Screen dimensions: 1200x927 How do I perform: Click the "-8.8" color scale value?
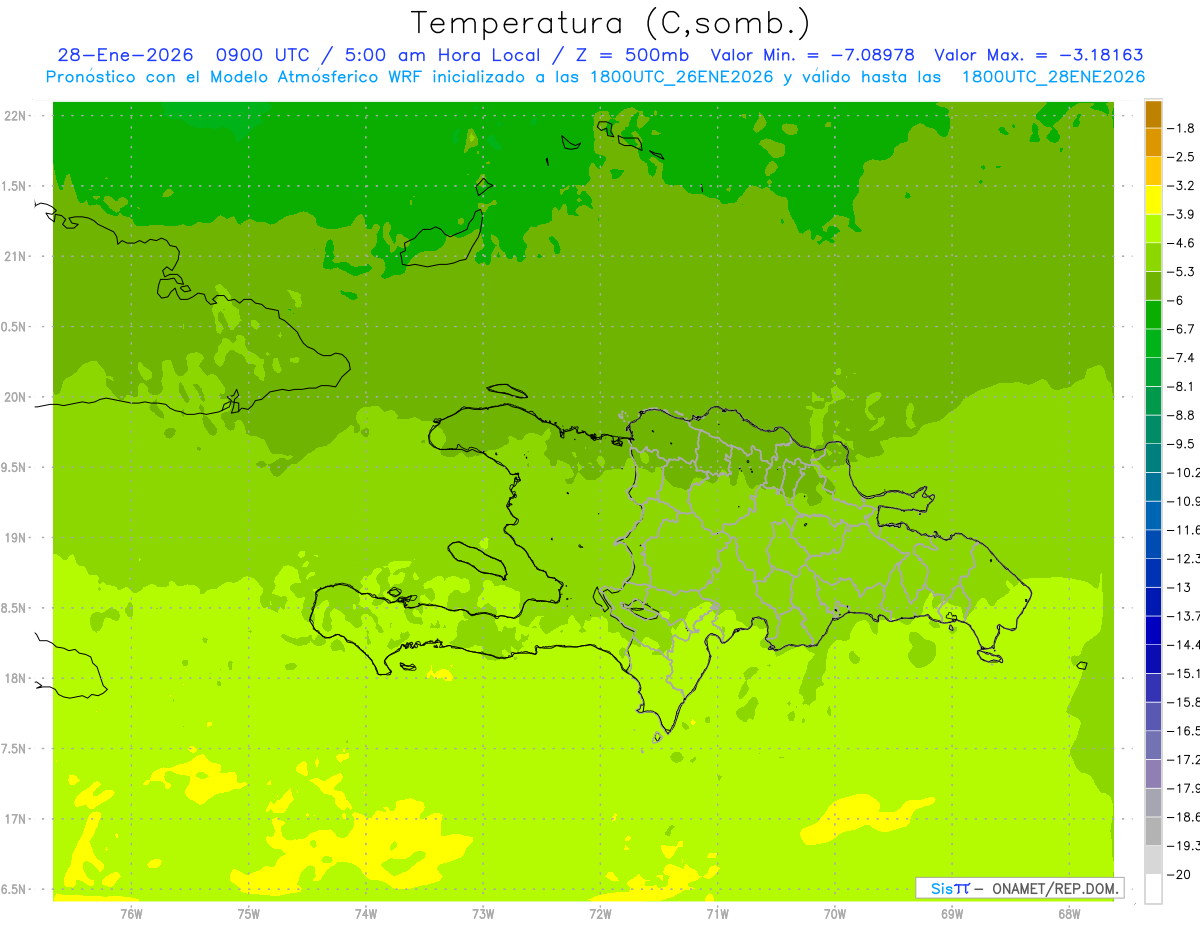(x=1181, y=415)
